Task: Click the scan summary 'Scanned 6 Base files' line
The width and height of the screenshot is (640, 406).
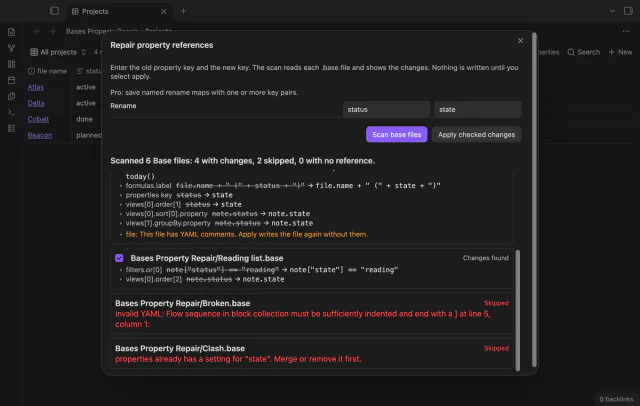Action: (x=242, y=161)
